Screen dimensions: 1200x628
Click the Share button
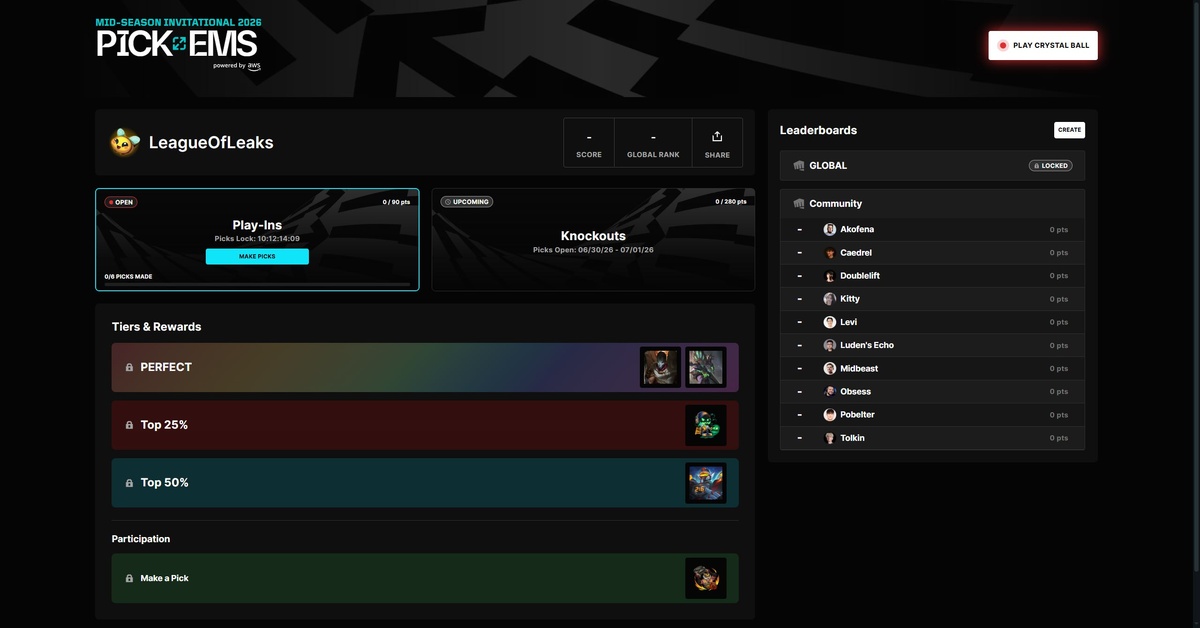pos(717,143)
